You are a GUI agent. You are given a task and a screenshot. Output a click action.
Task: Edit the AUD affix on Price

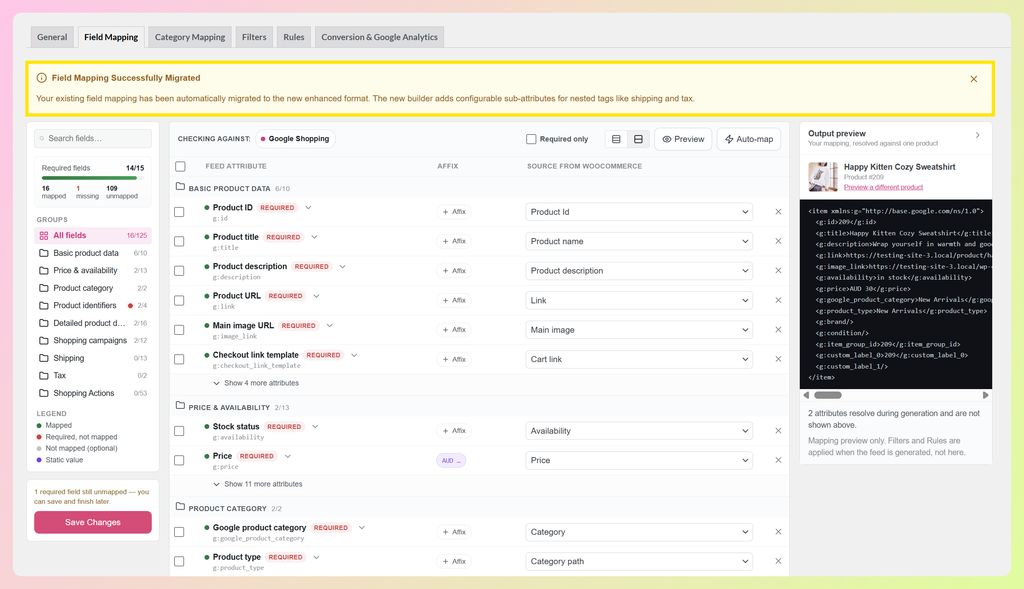pos(451,460)
